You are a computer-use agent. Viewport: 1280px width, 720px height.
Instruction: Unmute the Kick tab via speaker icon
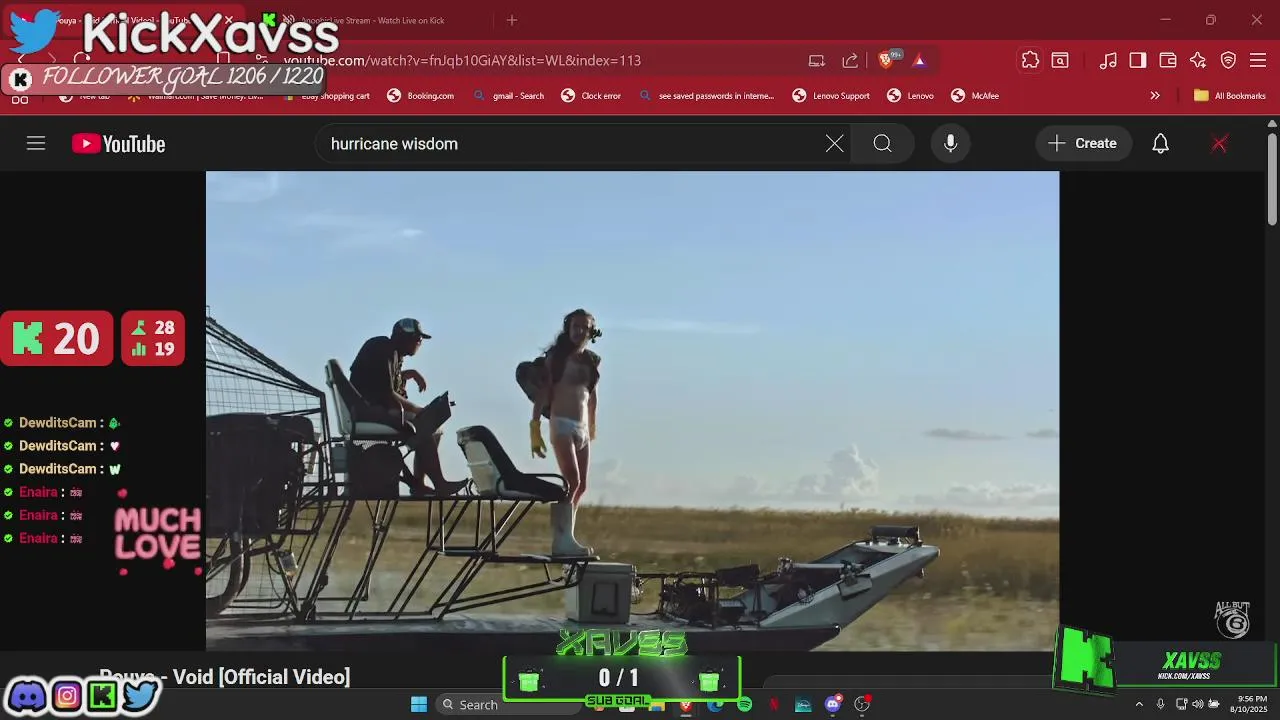click(288, 20)
